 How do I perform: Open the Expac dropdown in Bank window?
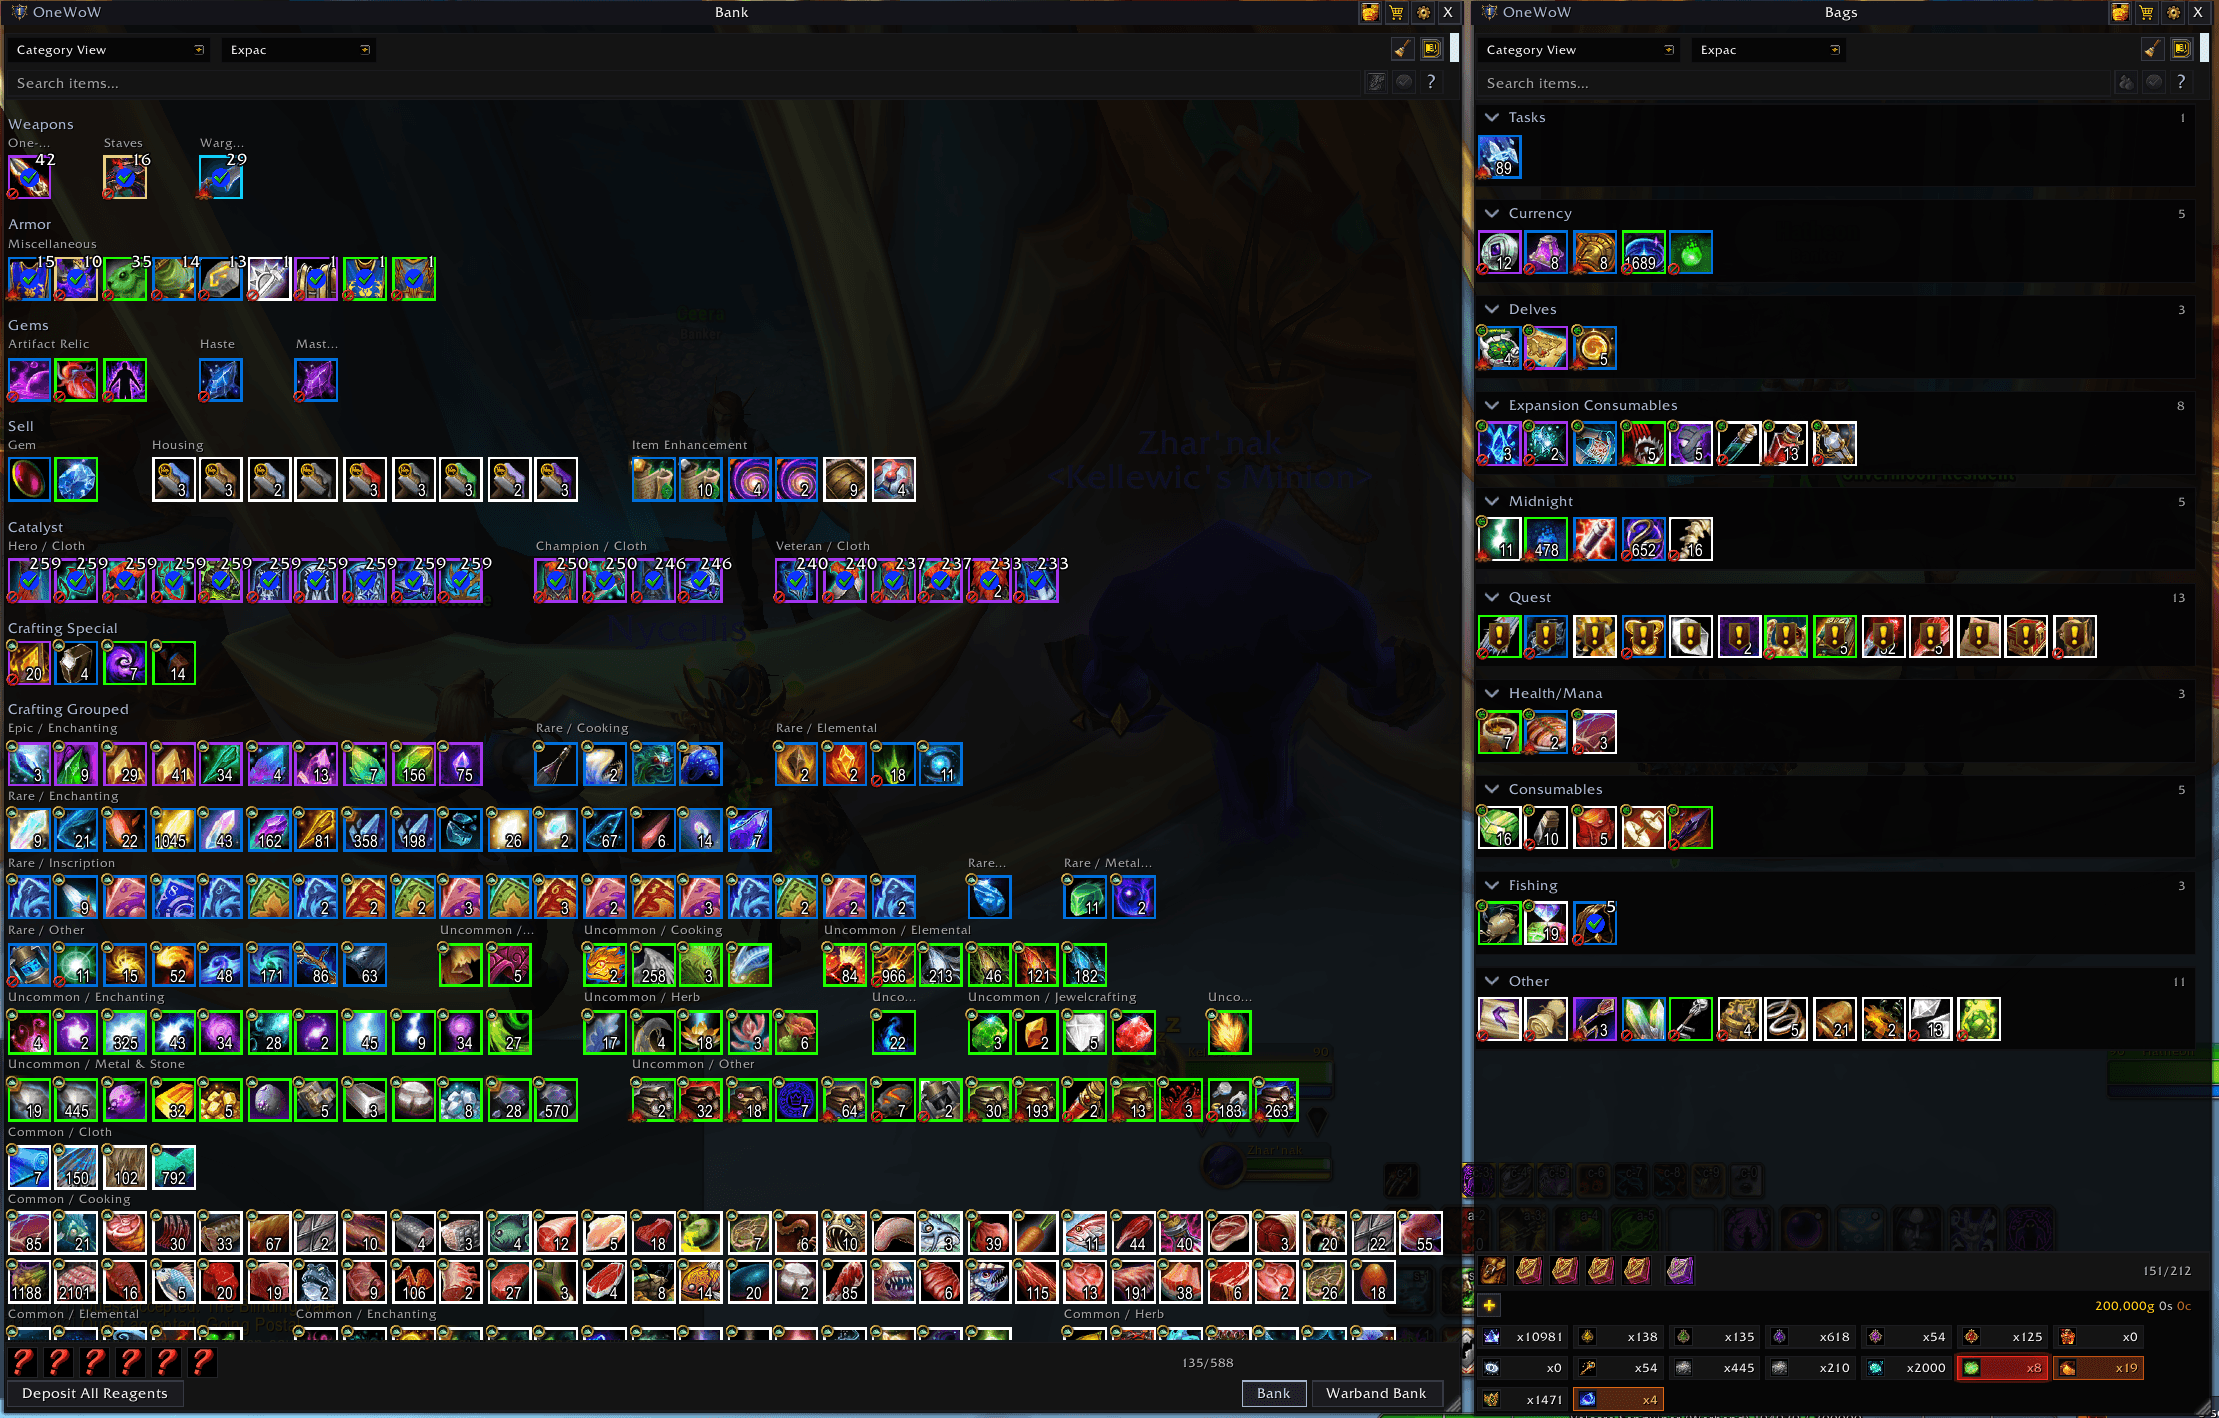click(x=299, y=49)
